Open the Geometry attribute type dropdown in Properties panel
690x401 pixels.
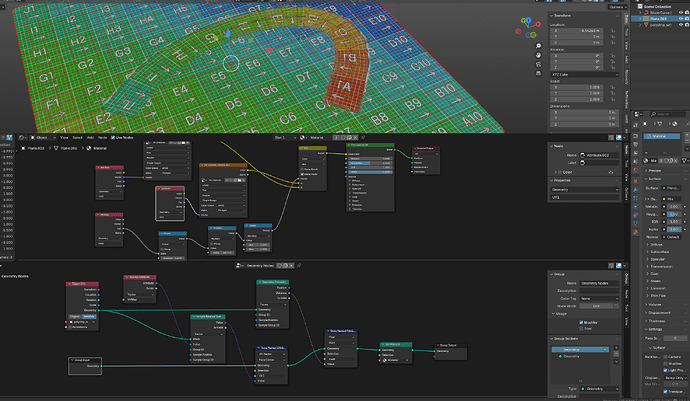[x=584, y=189]
